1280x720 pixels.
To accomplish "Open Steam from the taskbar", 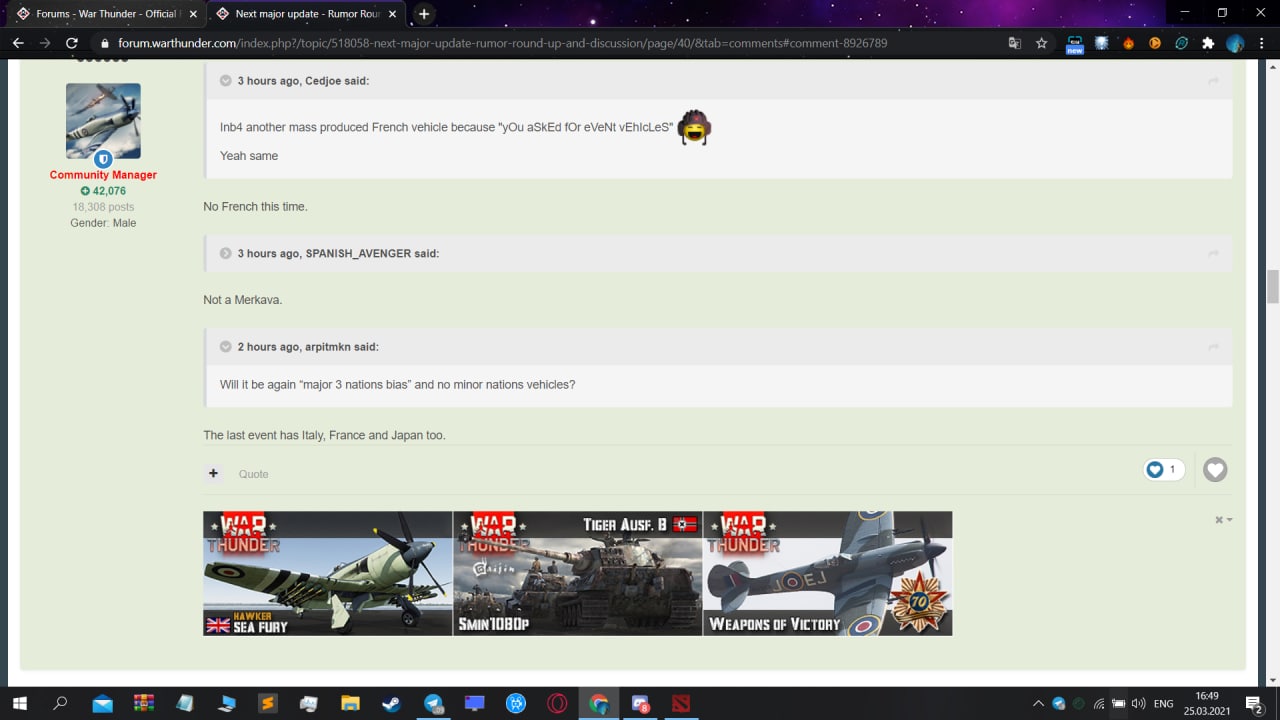I will coord(391,703).
